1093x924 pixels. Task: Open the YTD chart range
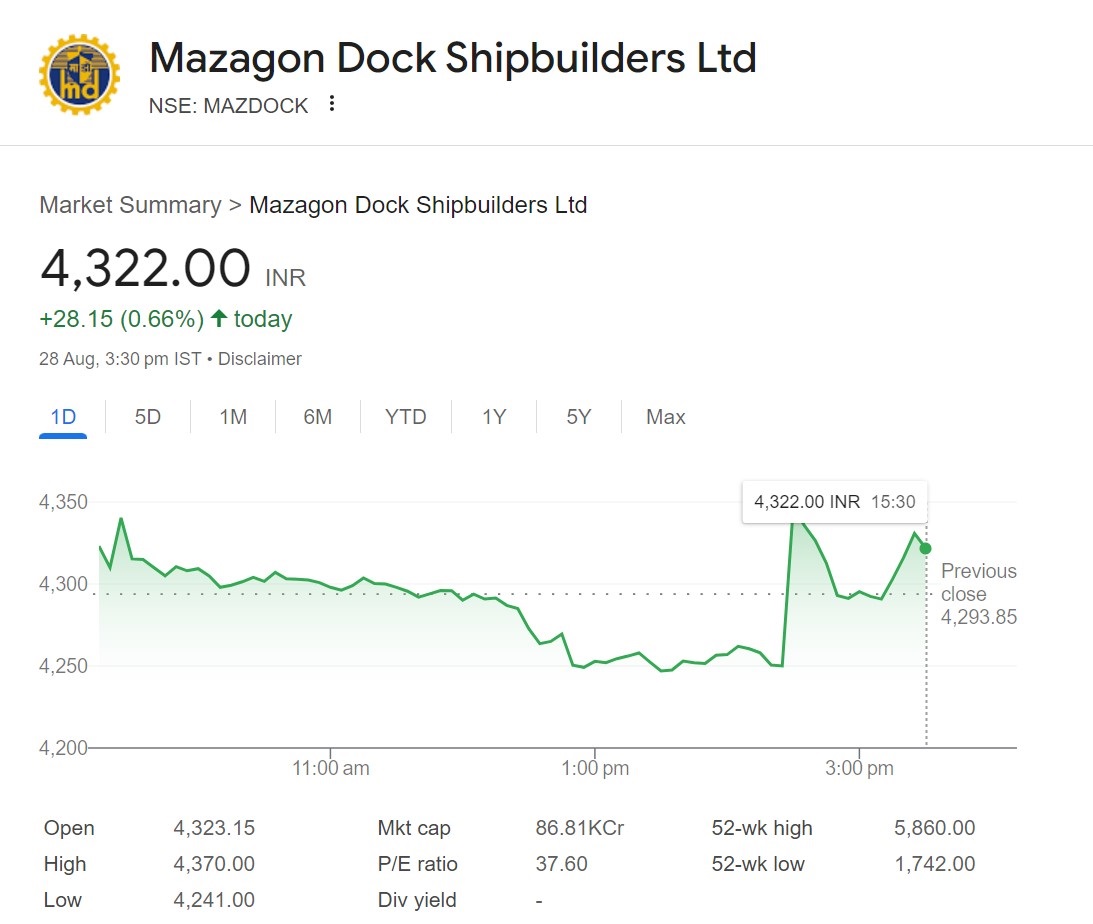(x=404, y=417)
